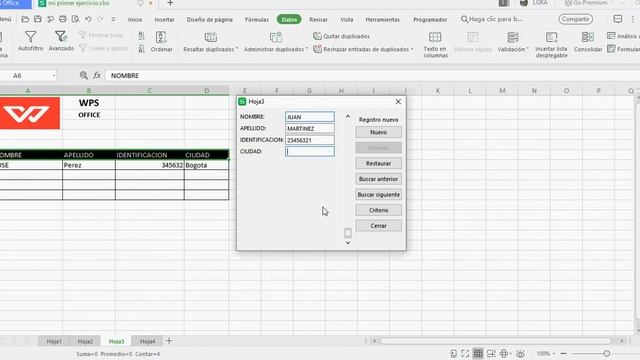This screenshot has height=360, width=640.
Task: Switch to the Vista tab
Action: pyautogui.click(x=347, y=20)
